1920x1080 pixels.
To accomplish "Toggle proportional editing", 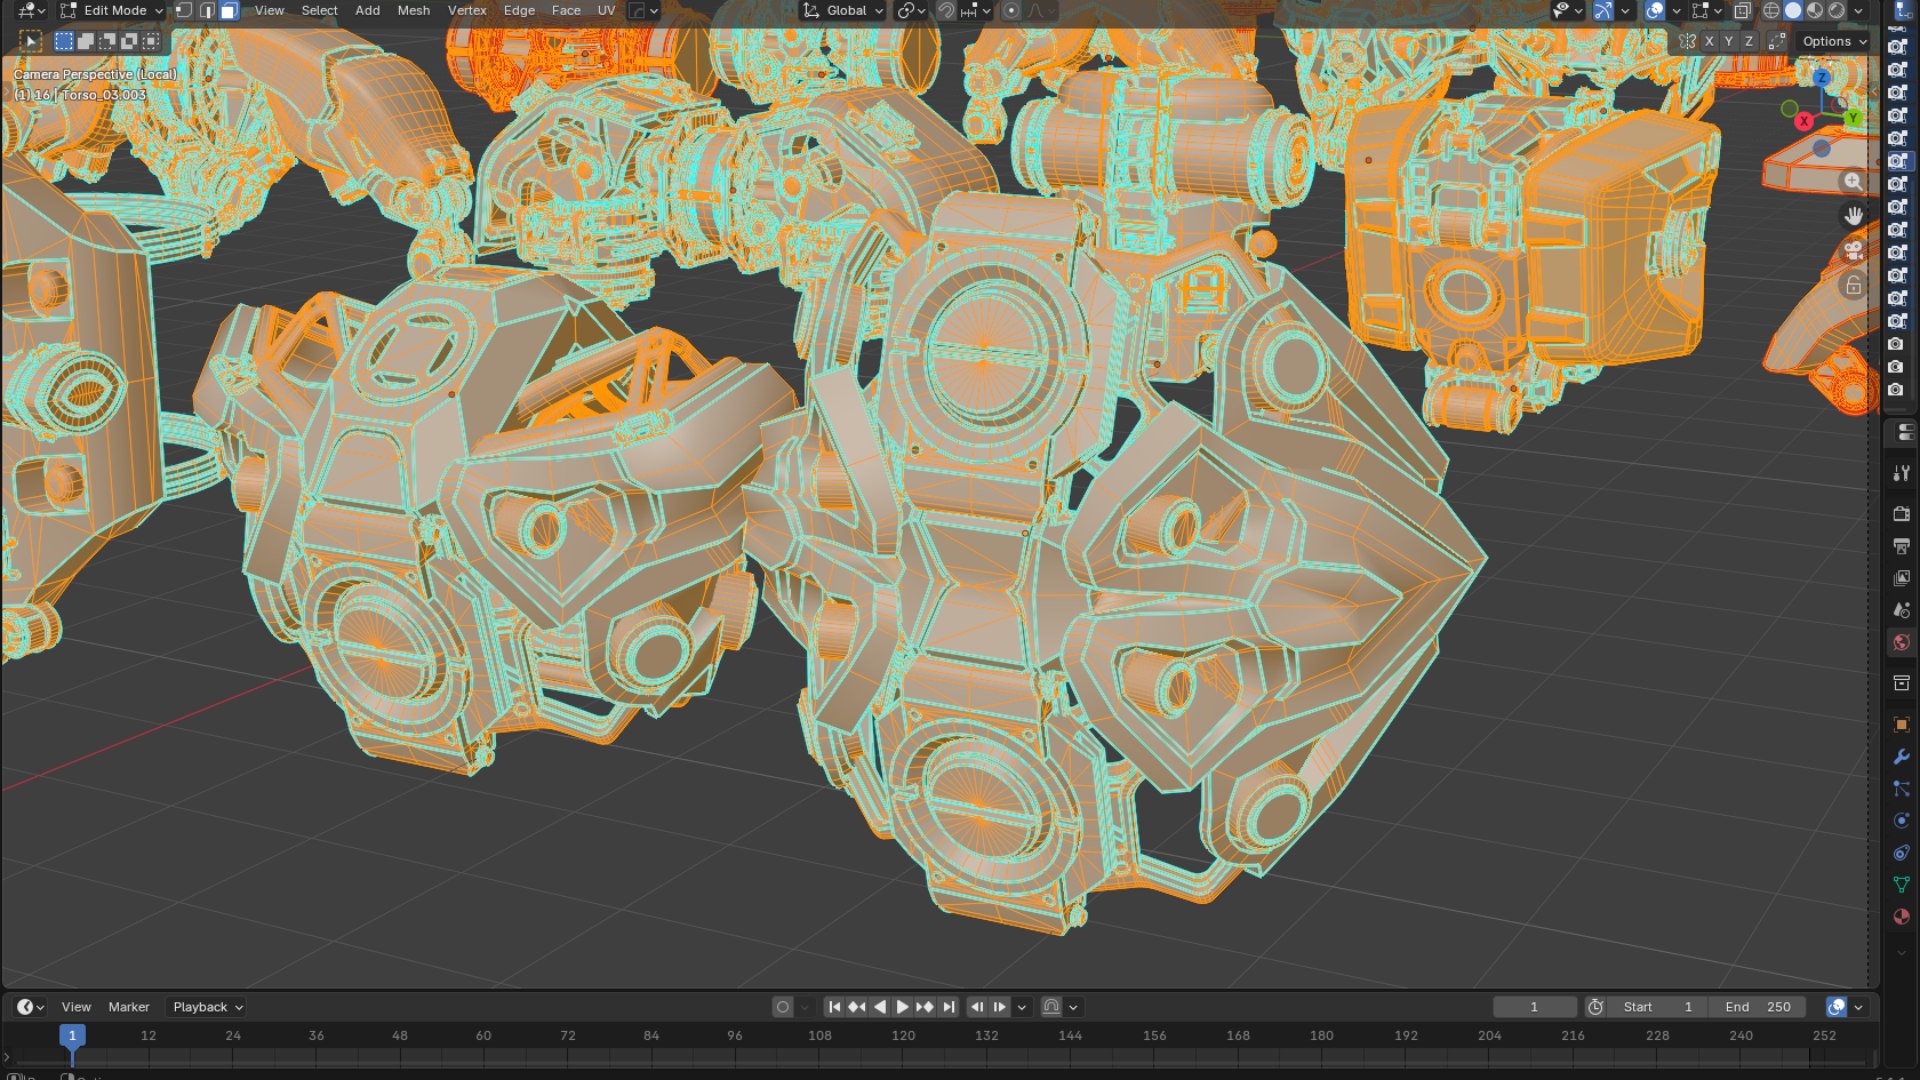I will pyautogui.click(x=1012, y=11).
